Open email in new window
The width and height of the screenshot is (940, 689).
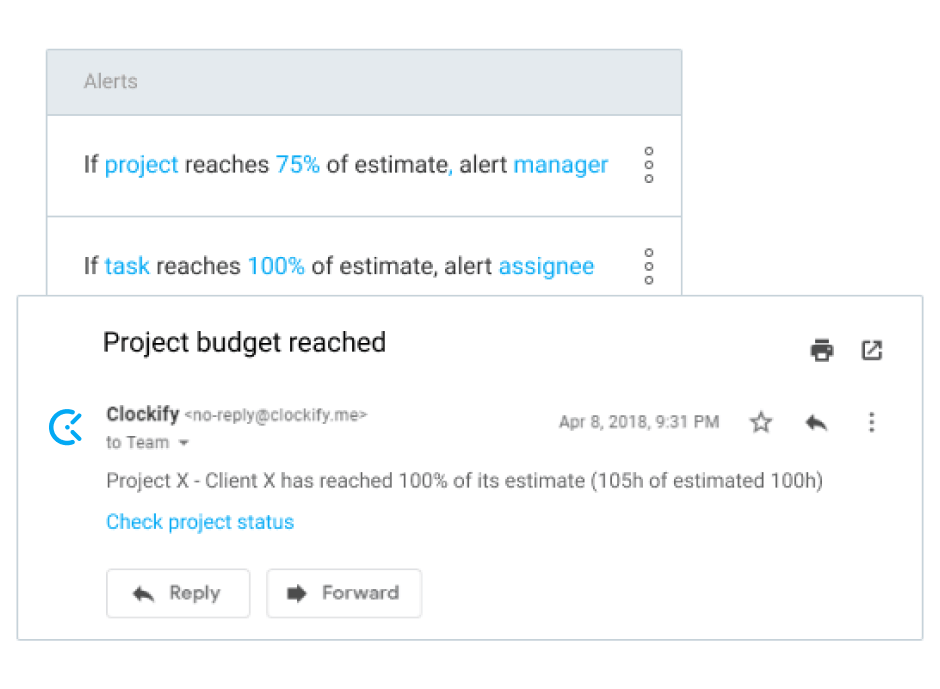coord(872,350)
